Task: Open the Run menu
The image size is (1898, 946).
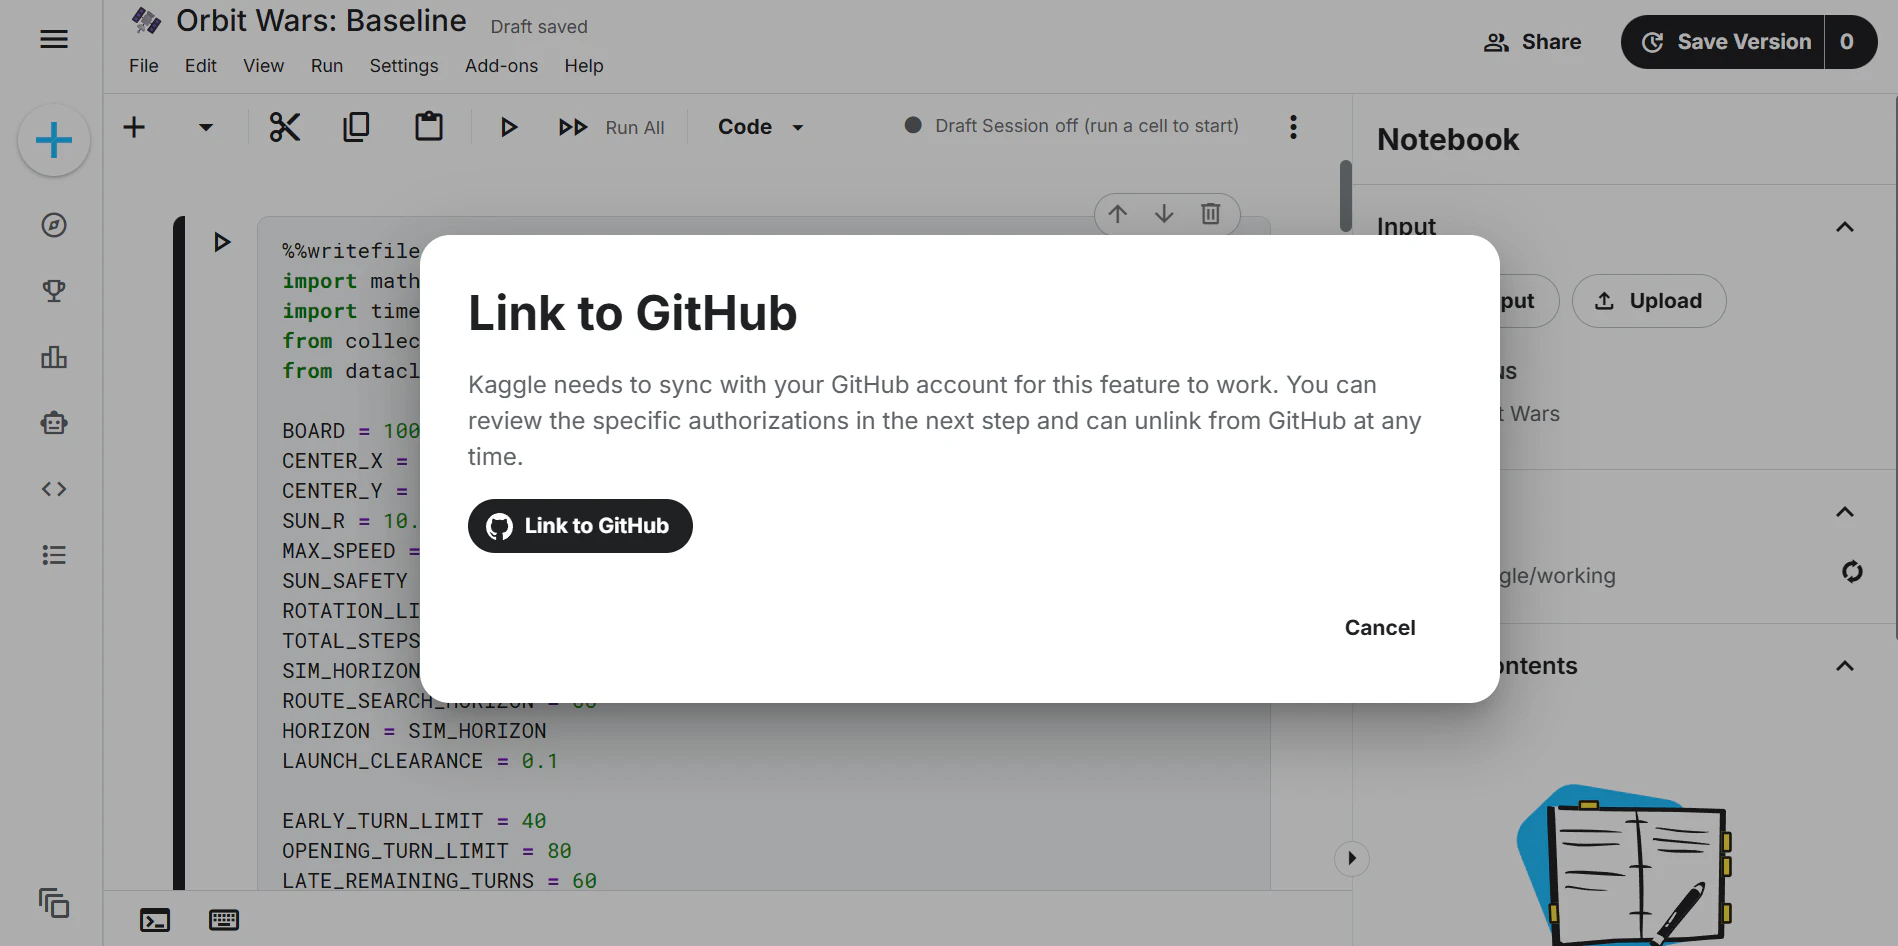Action: (327, 66)
